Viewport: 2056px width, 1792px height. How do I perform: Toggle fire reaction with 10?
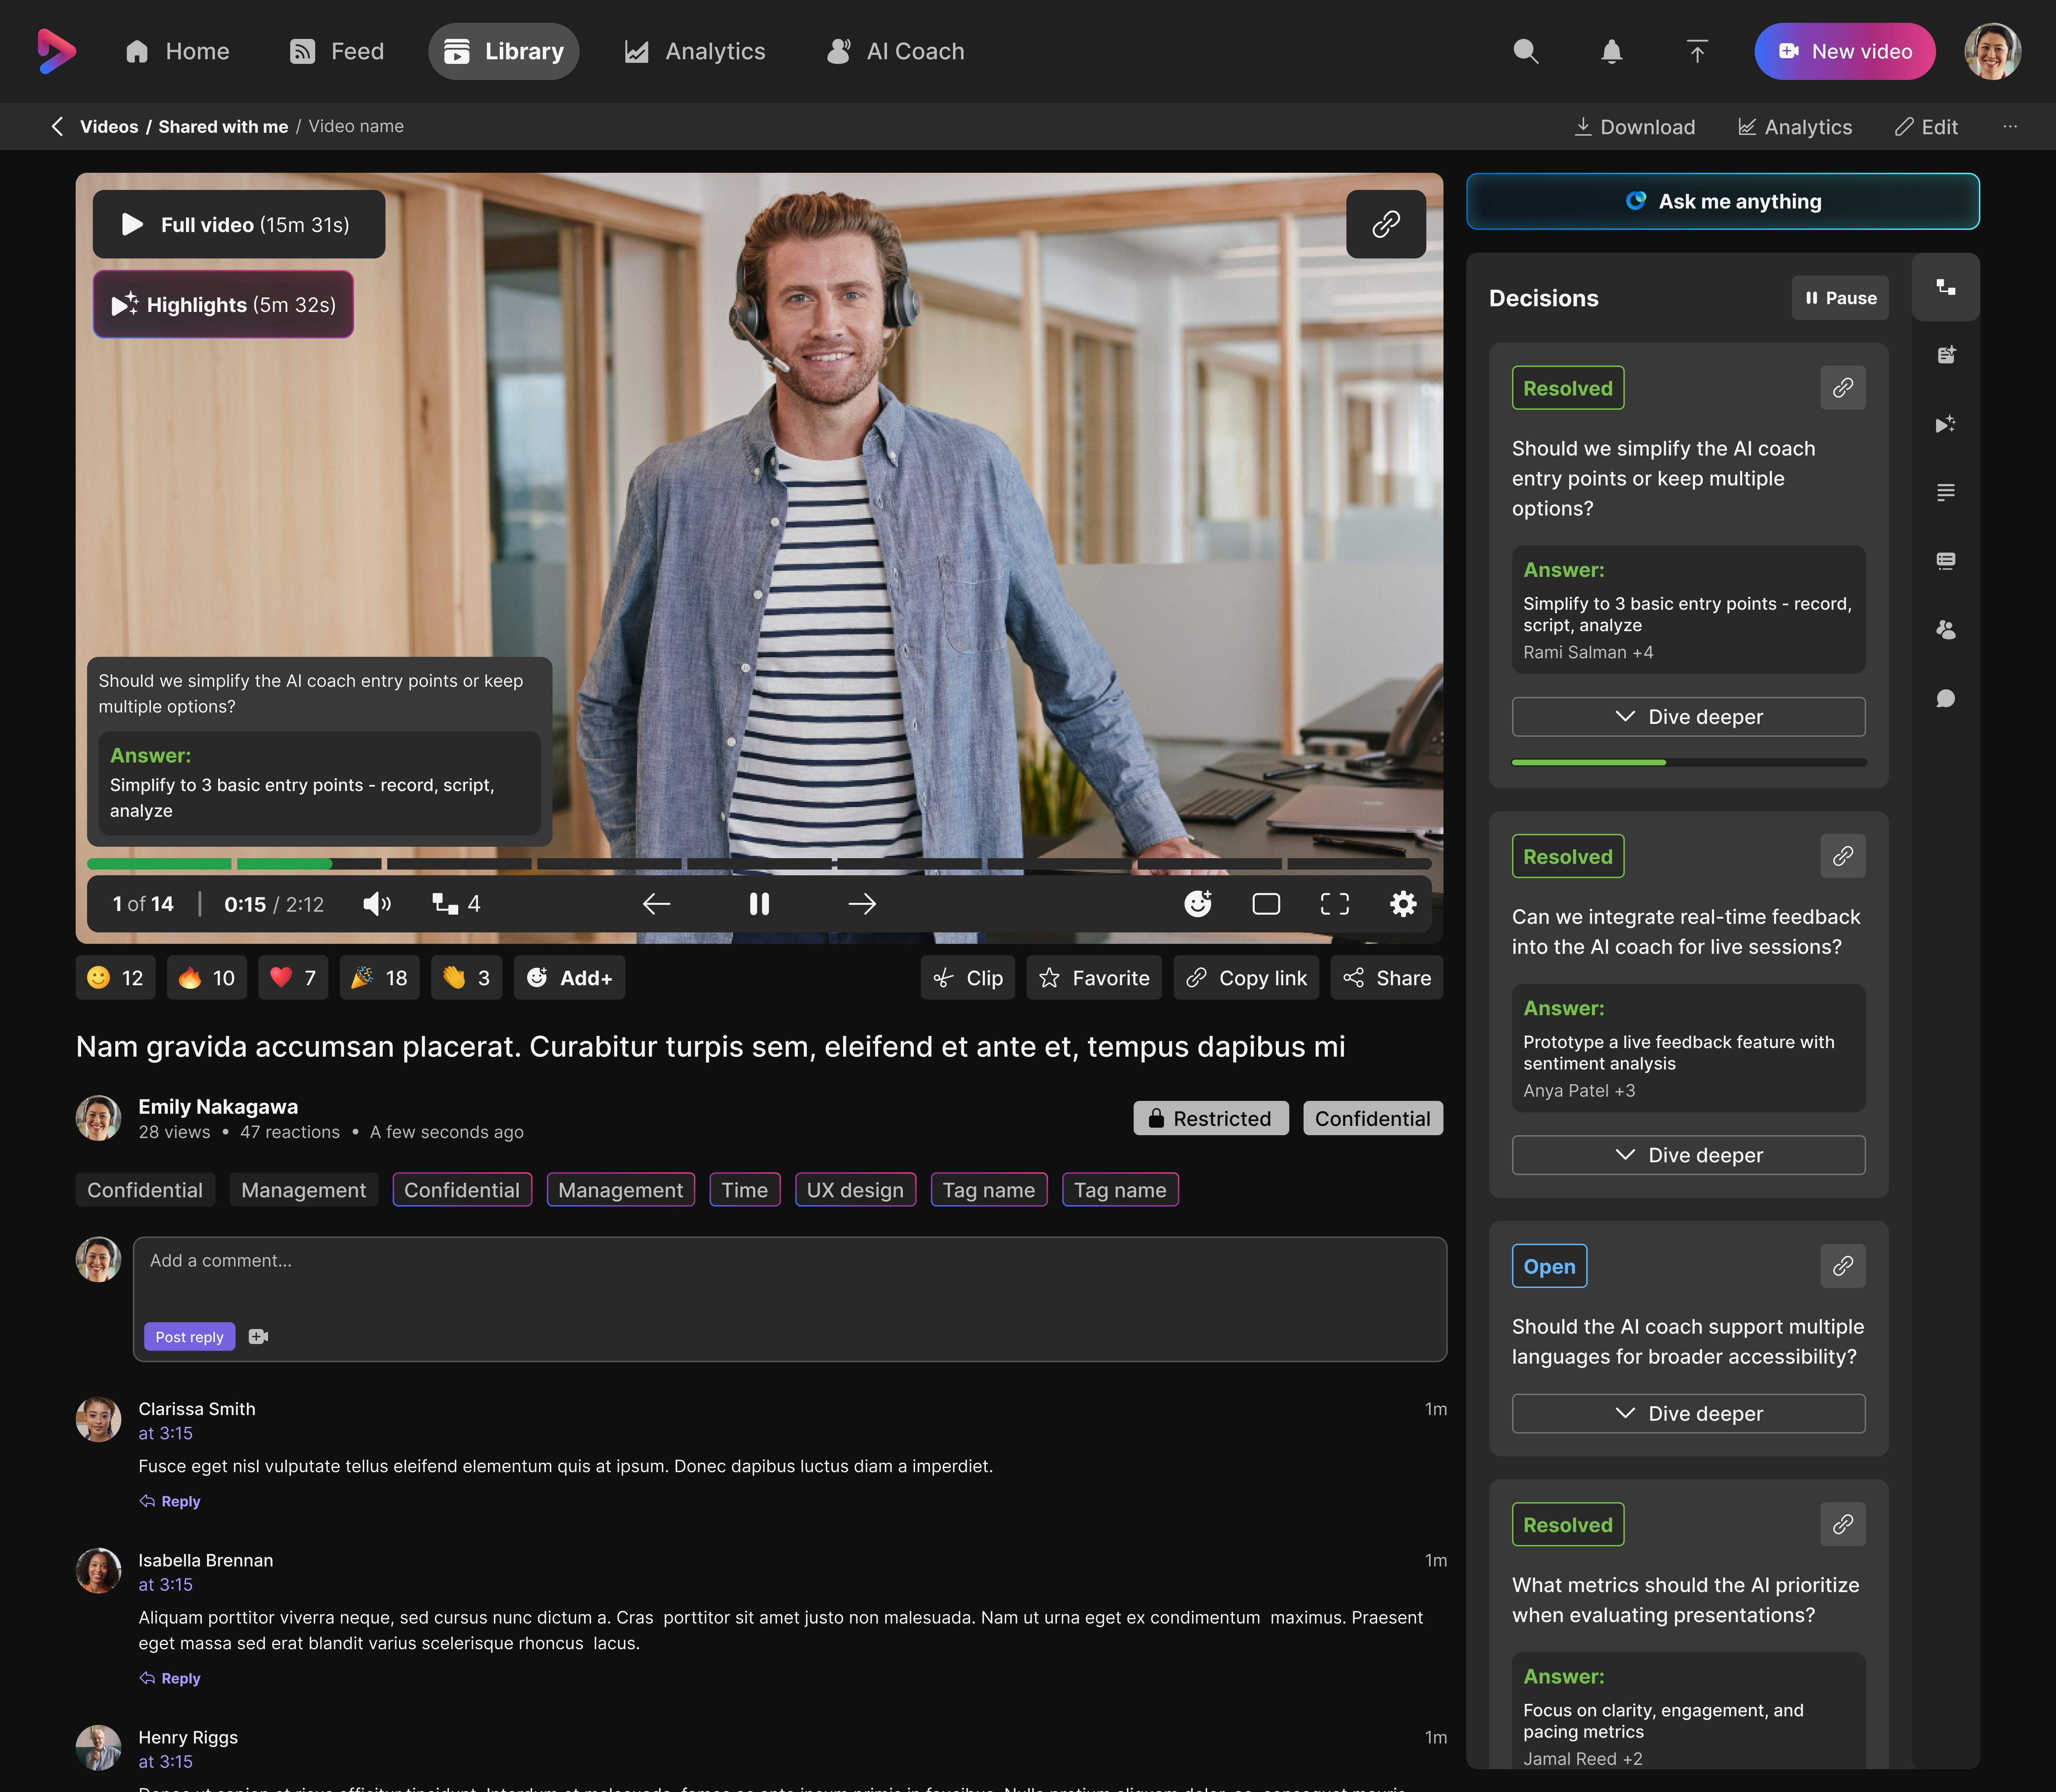coord(207,978)
